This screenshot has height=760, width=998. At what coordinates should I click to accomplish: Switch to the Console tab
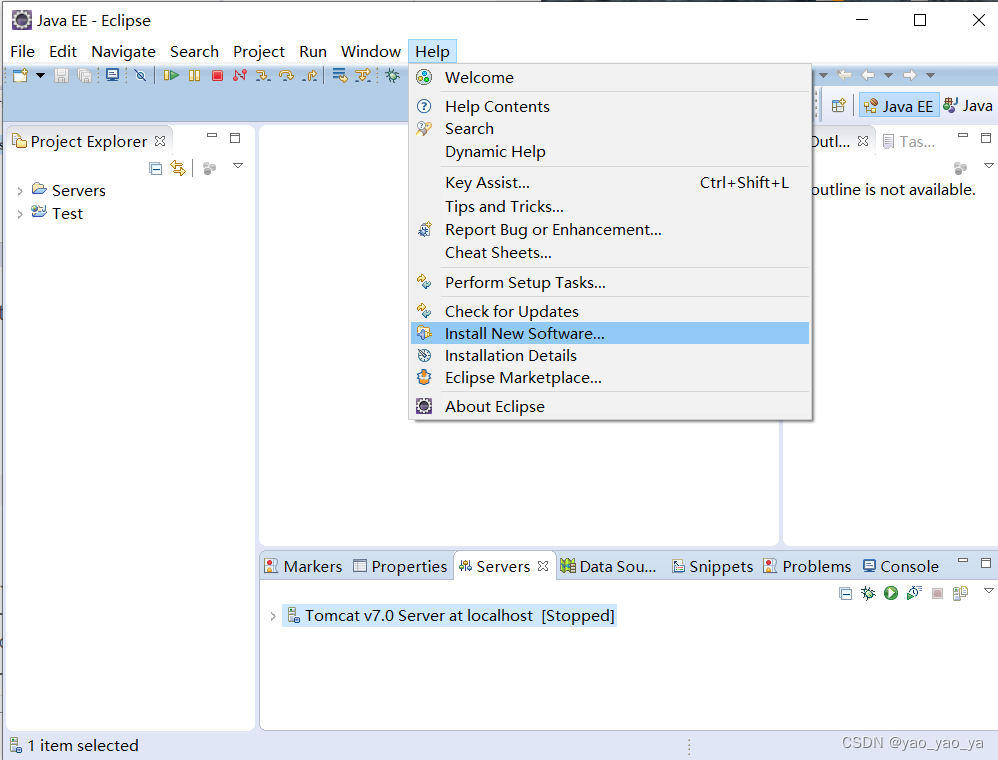901,566
